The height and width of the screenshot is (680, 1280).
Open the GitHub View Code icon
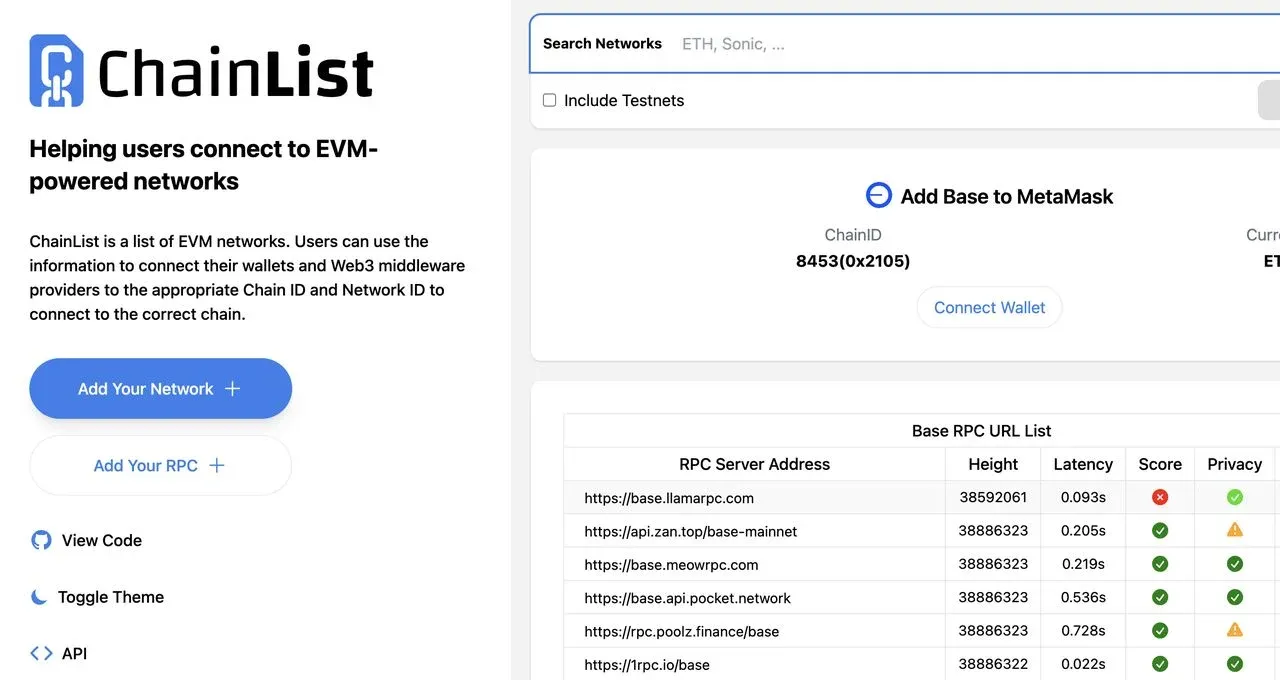pos(40,539)
